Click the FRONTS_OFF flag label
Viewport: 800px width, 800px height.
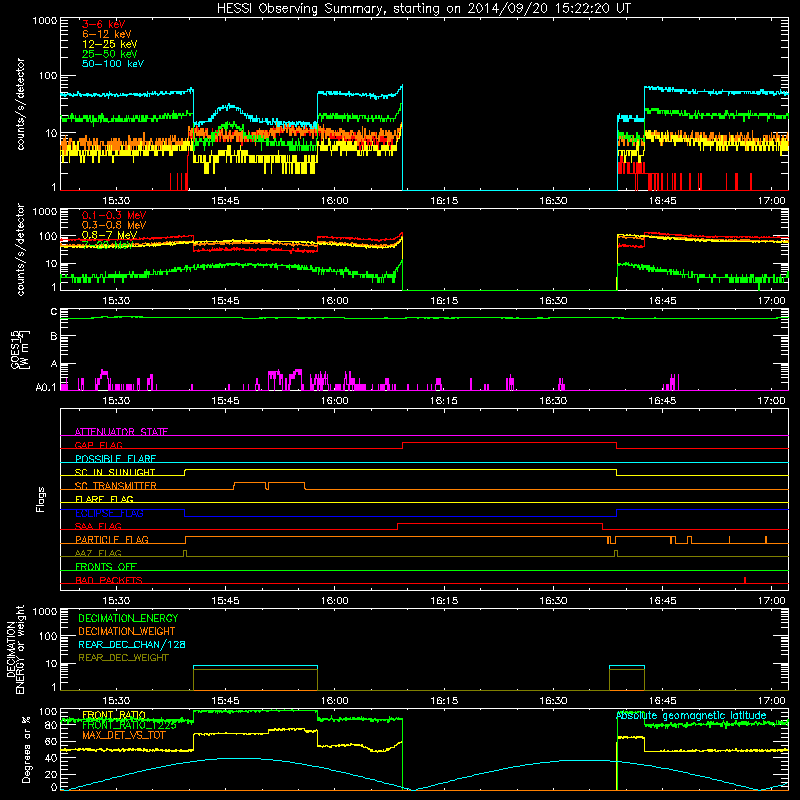coord(106,567)
